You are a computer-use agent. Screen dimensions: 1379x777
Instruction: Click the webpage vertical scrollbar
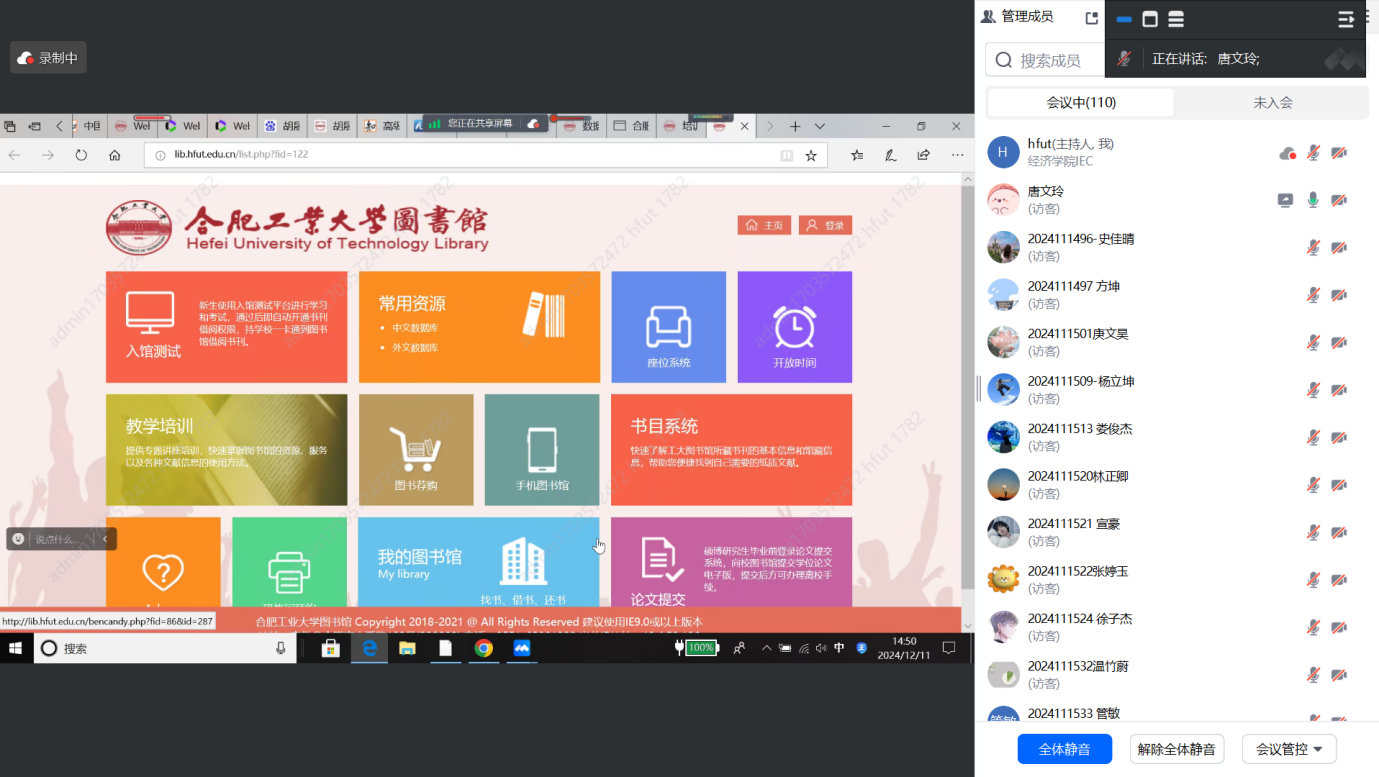click(x=967, y=400)
